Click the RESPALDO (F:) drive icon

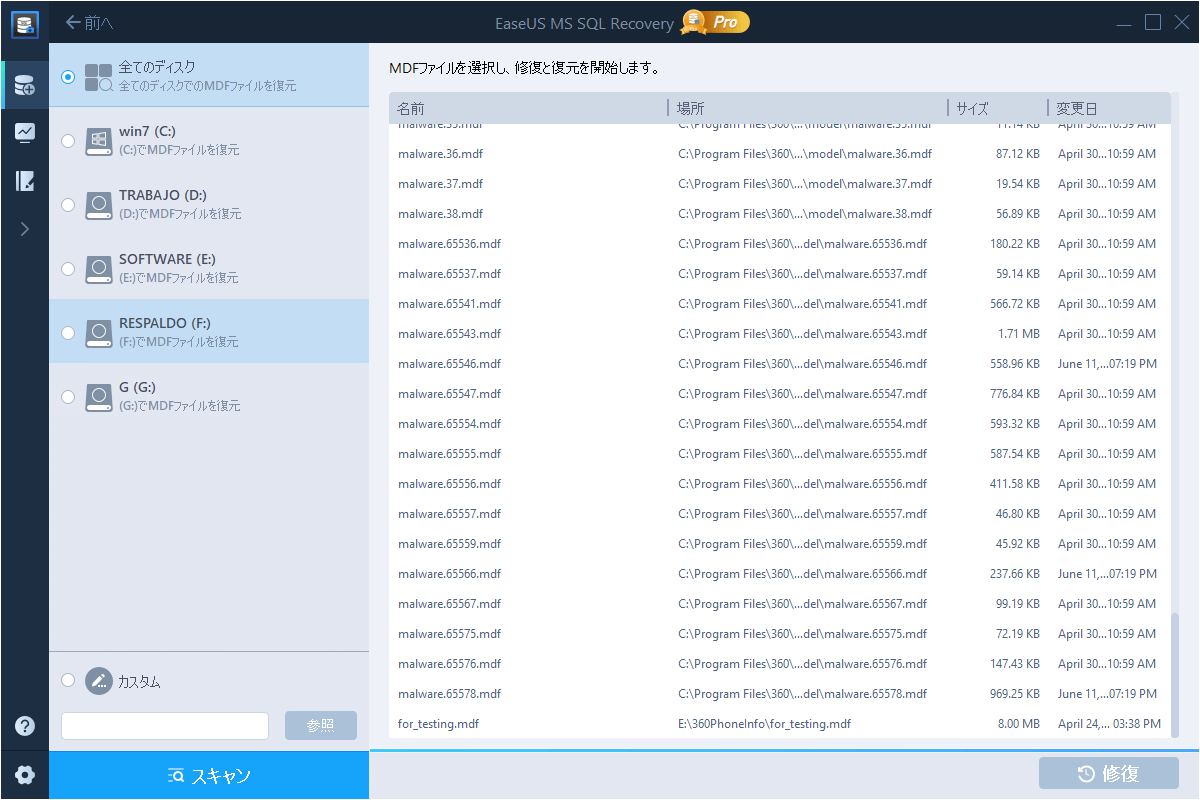click(99, 333)
